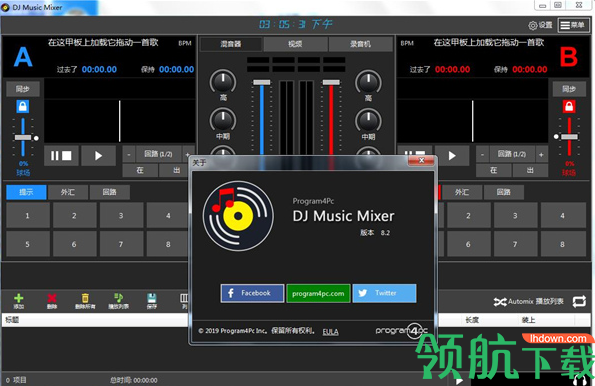Click deck A pause/stop button
The image size is (595, 386).
(x=61, y=156)
